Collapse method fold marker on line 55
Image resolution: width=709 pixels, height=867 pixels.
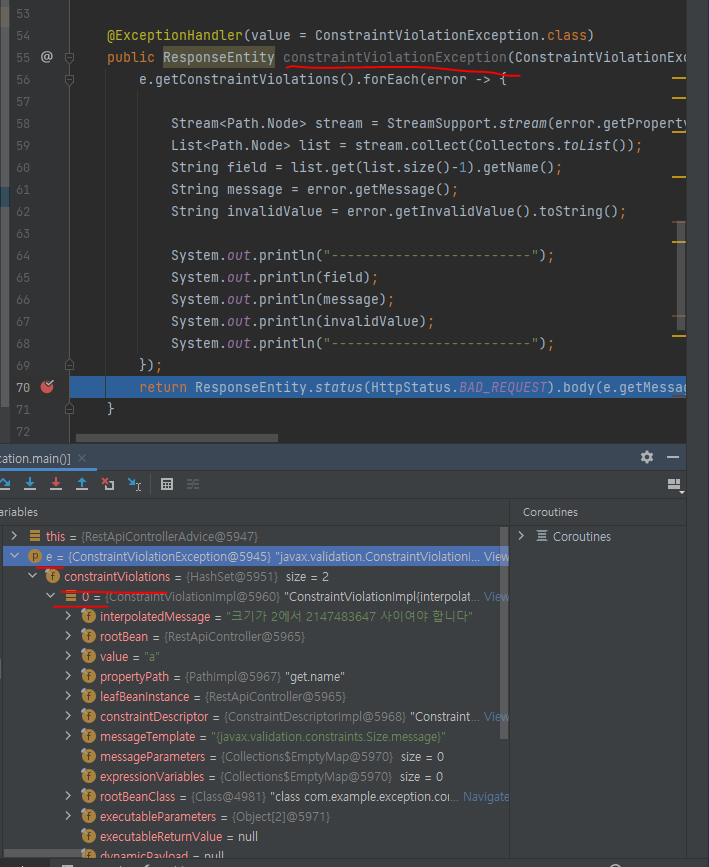(70, 57)
